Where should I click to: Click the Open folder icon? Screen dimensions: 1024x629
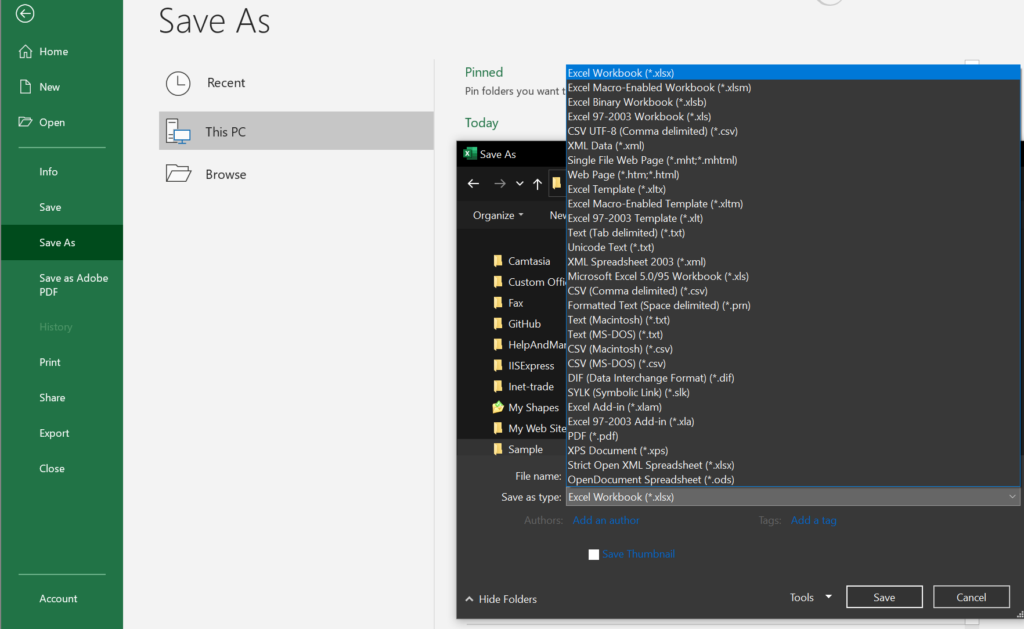[x=26, y=122]
